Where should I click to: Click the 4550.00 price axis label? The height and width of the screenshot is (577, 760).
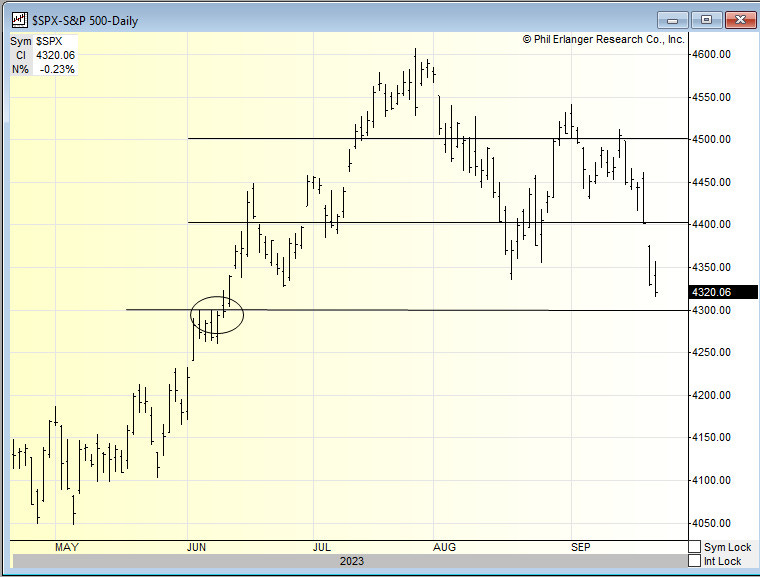pos(712,97)
